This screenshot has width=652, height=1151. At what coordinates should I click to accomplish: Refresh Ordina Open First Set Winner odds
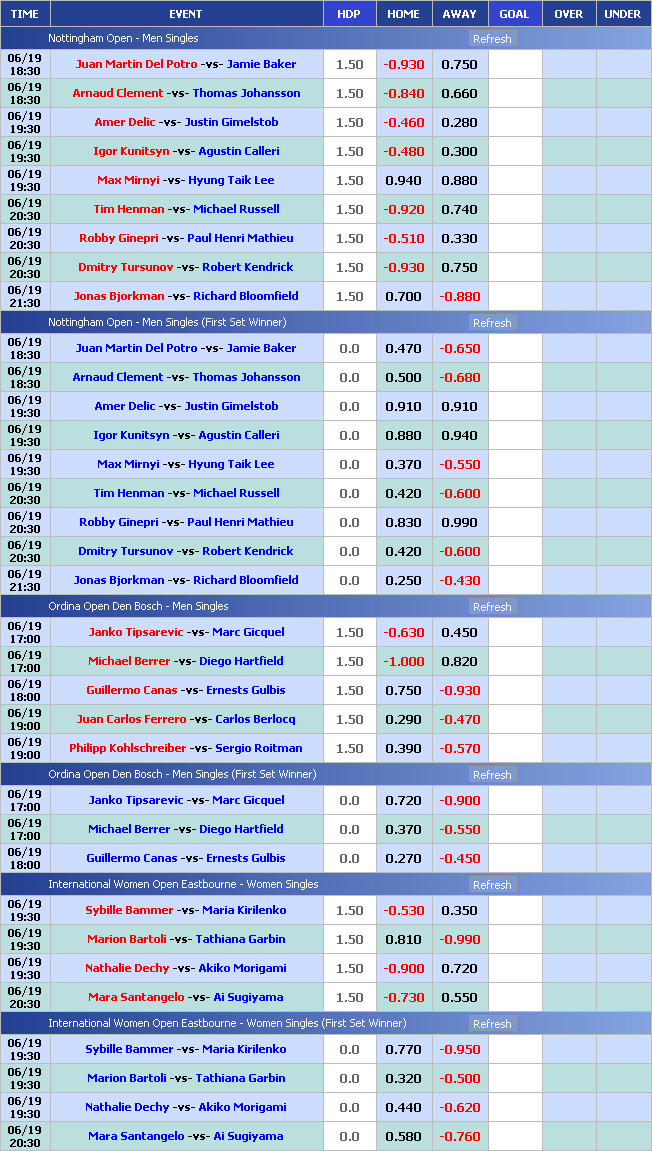point(491,775)
